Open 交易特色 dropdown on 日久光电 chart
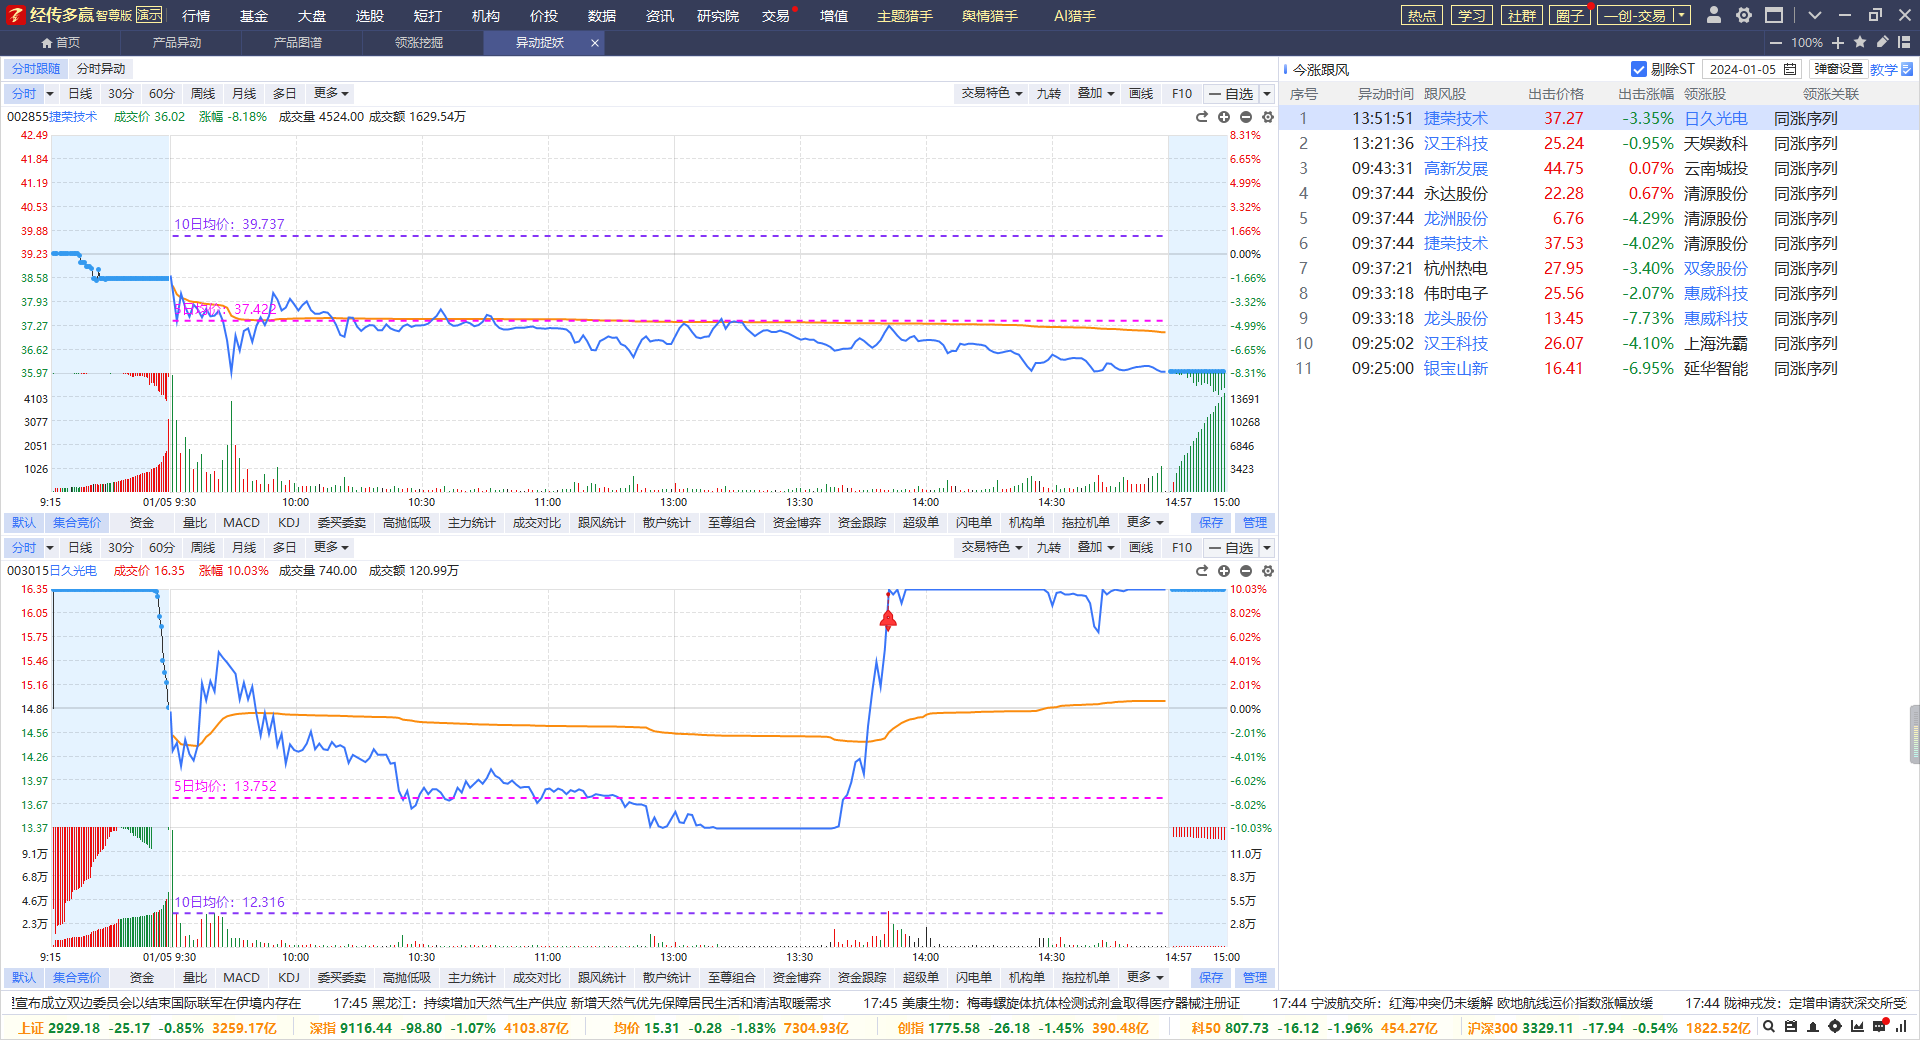 coord(992,547)
